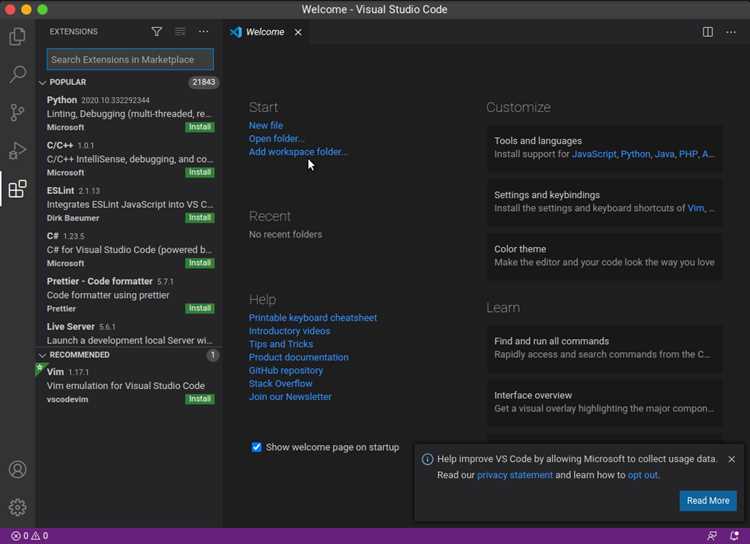Uncheck Show welcome page on startup
The width and height of the screenshot is (750, 544).
pyautogui.click(x=256, y=447)
